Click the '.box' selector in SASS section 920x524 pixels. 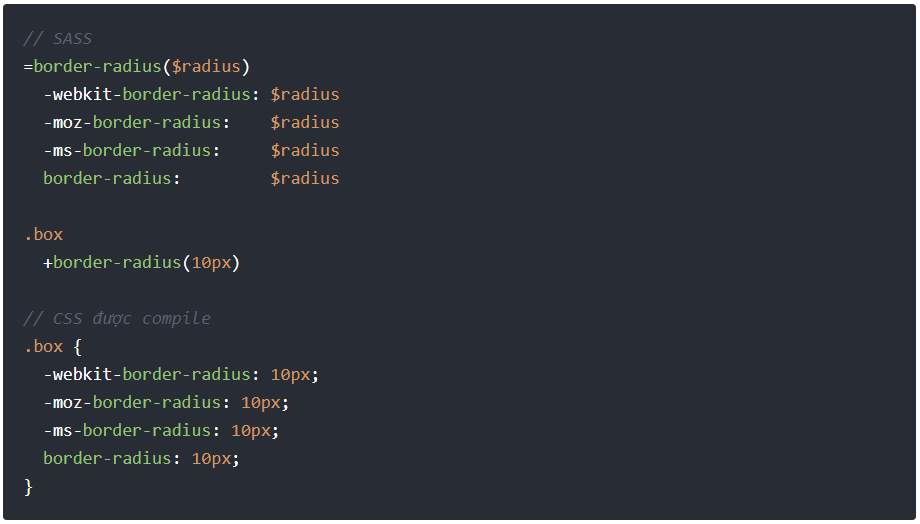coord(43,235)
